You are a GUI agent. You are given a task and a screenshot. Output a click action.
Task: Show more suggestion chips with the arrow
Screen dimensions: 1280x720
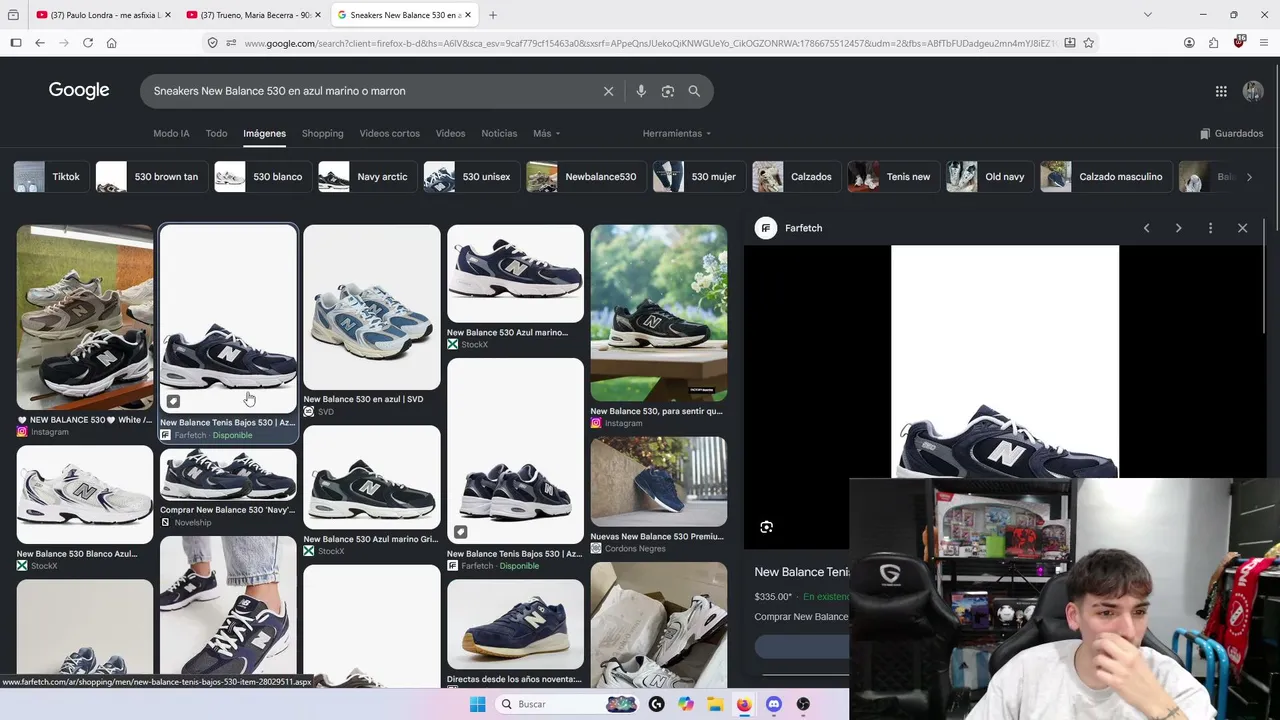tap(1249, 177)
